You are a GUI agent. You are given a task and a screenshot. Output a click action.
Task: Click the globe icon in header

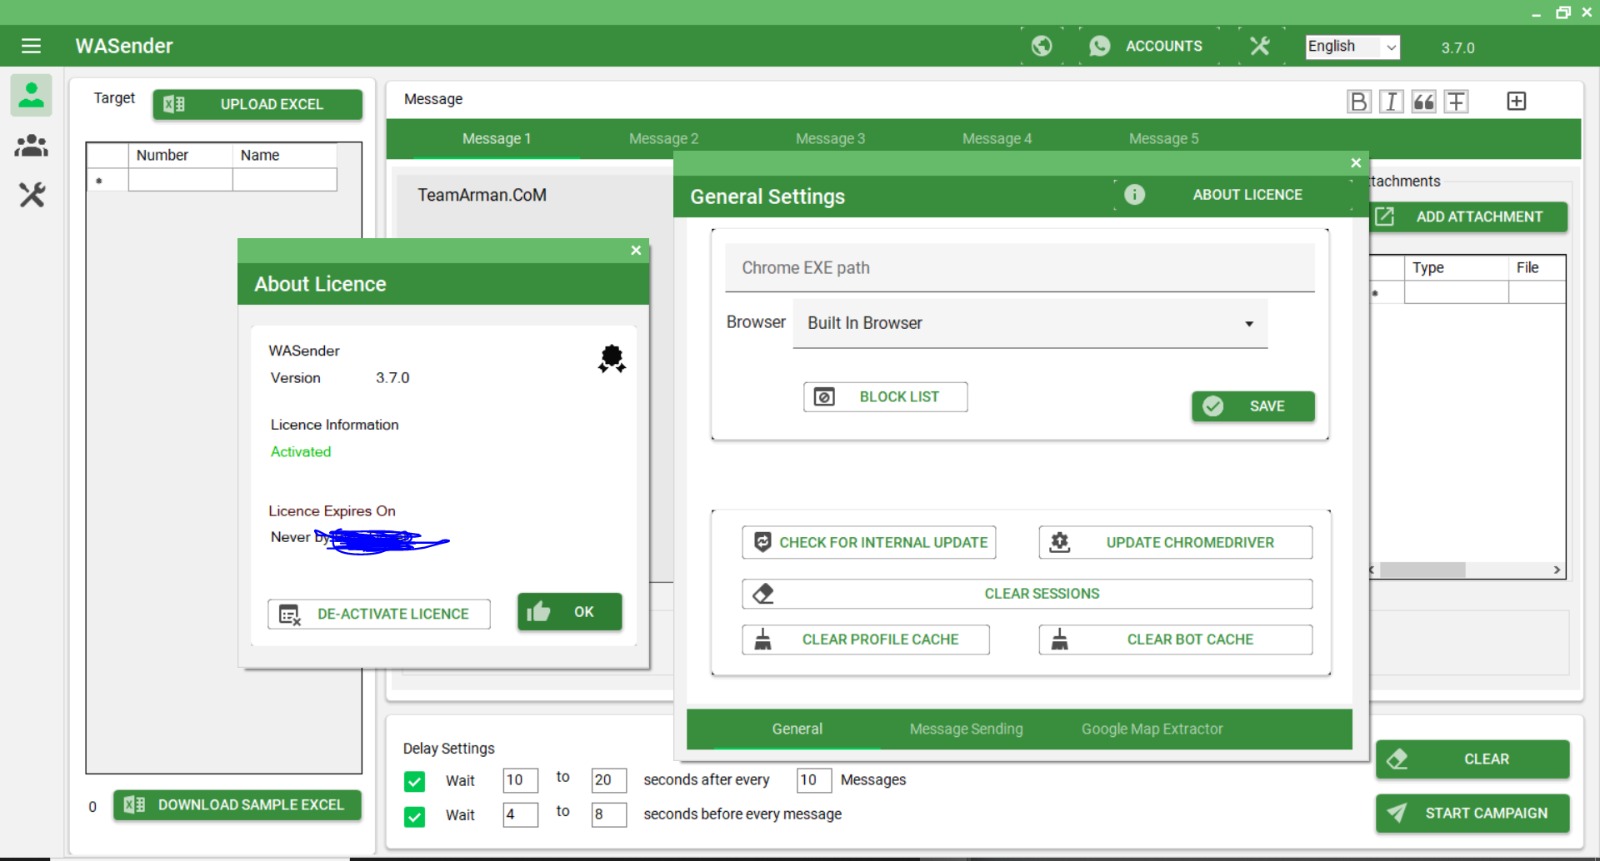pyautogui.click(x=1041, y=46)
